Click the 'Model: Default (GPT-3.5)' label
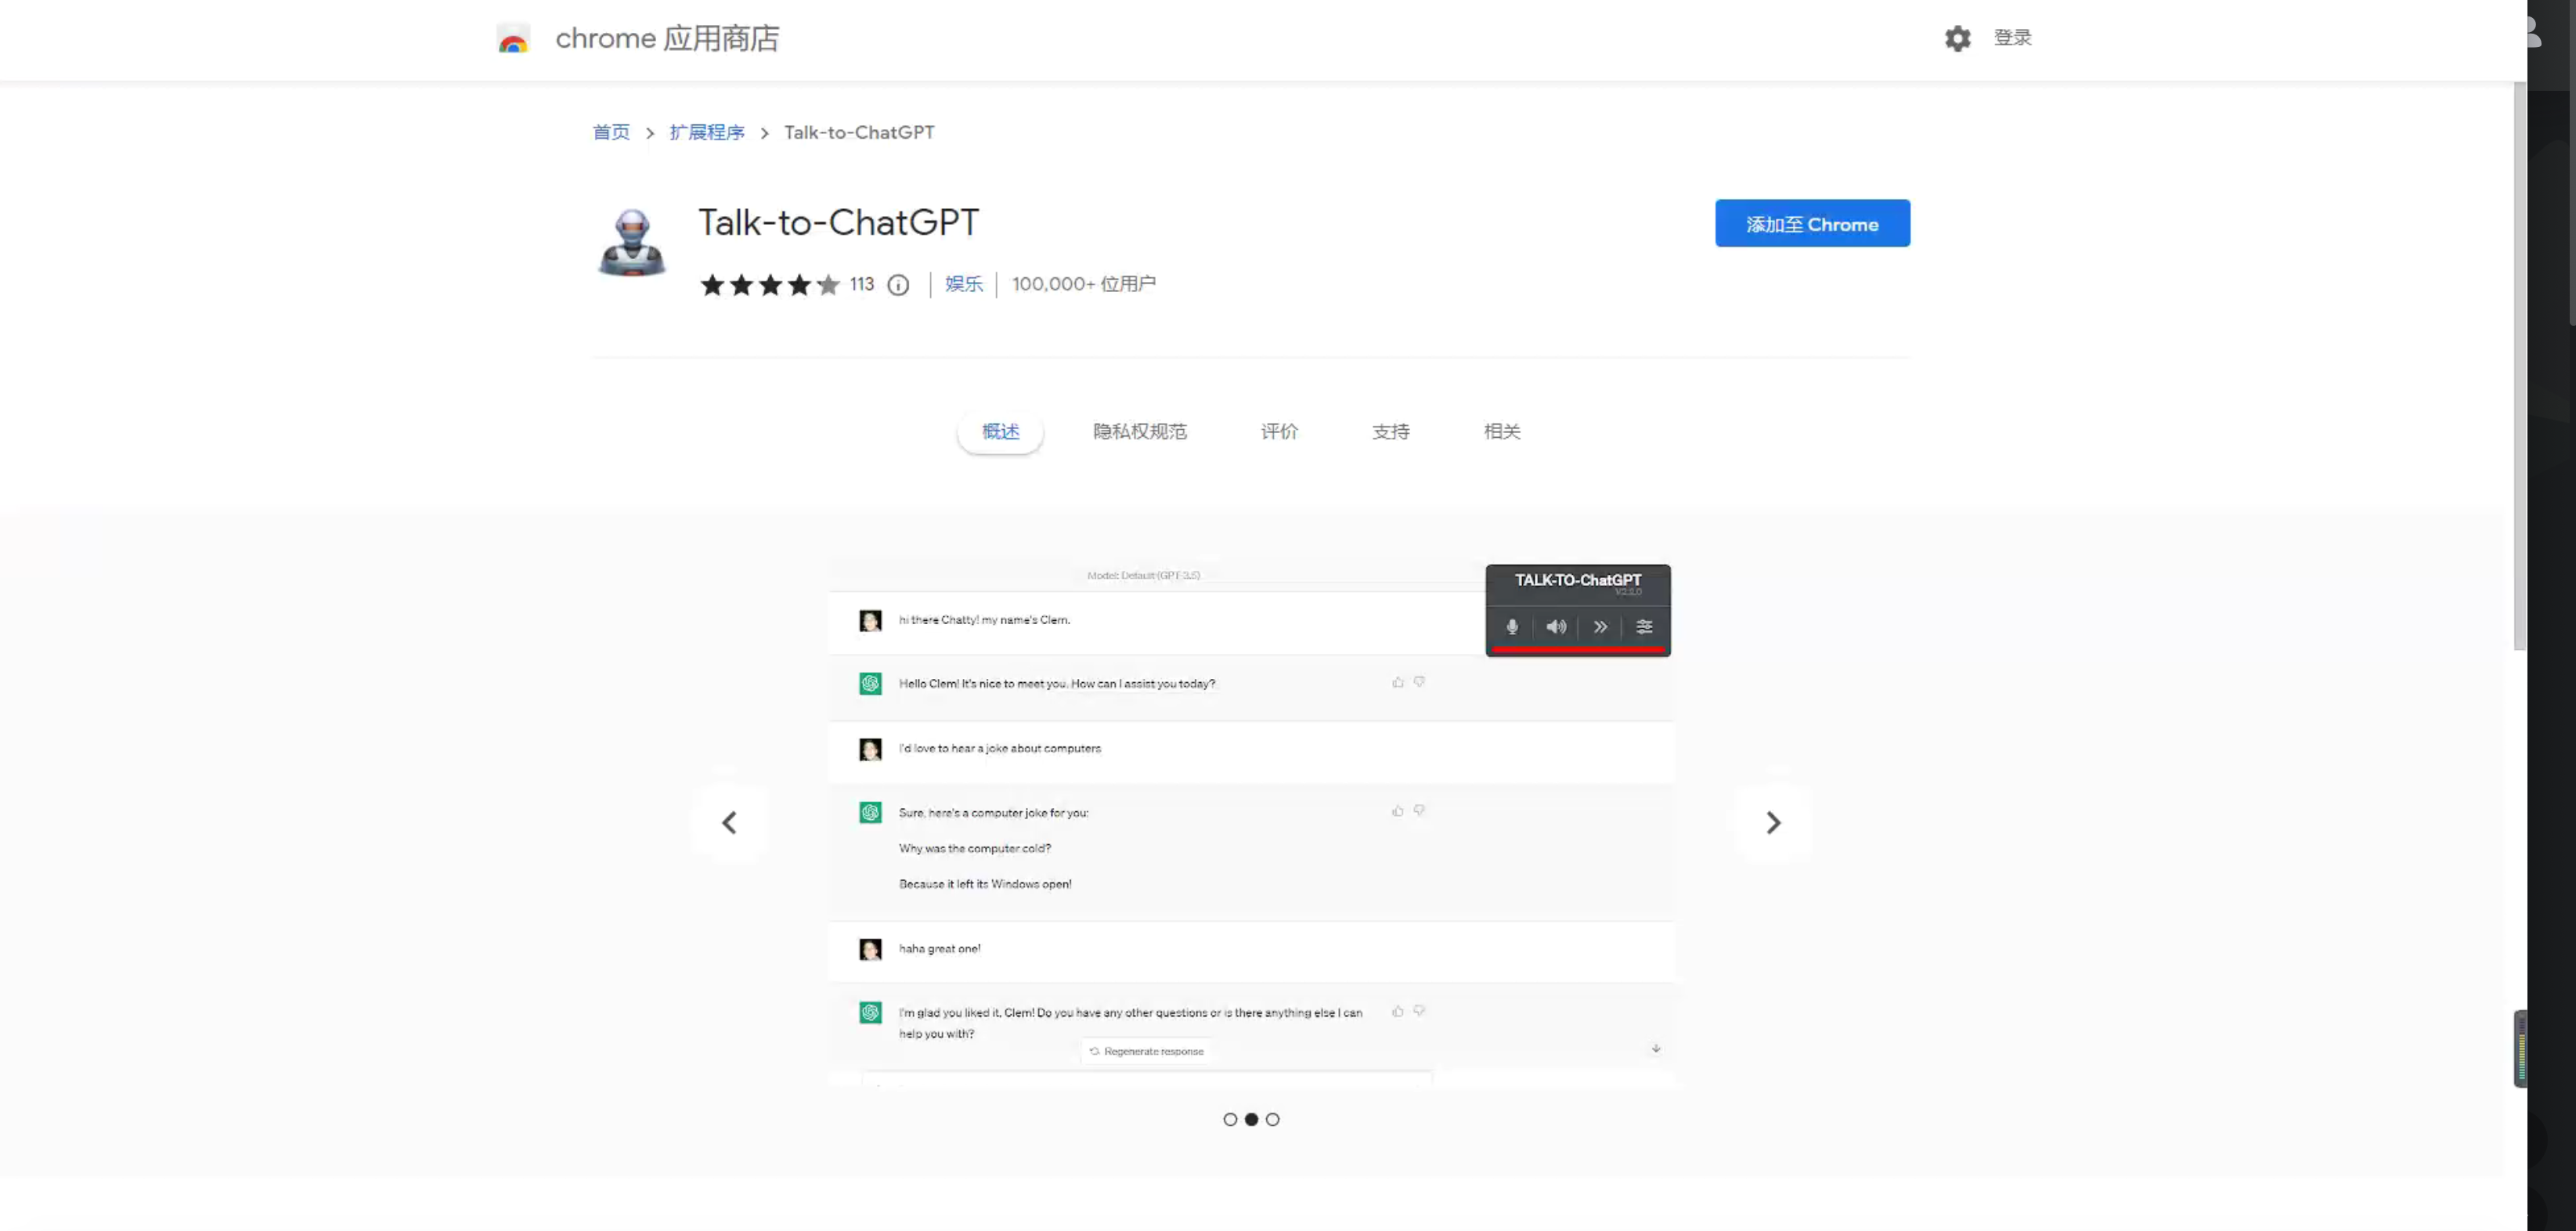 [1143, 575]
